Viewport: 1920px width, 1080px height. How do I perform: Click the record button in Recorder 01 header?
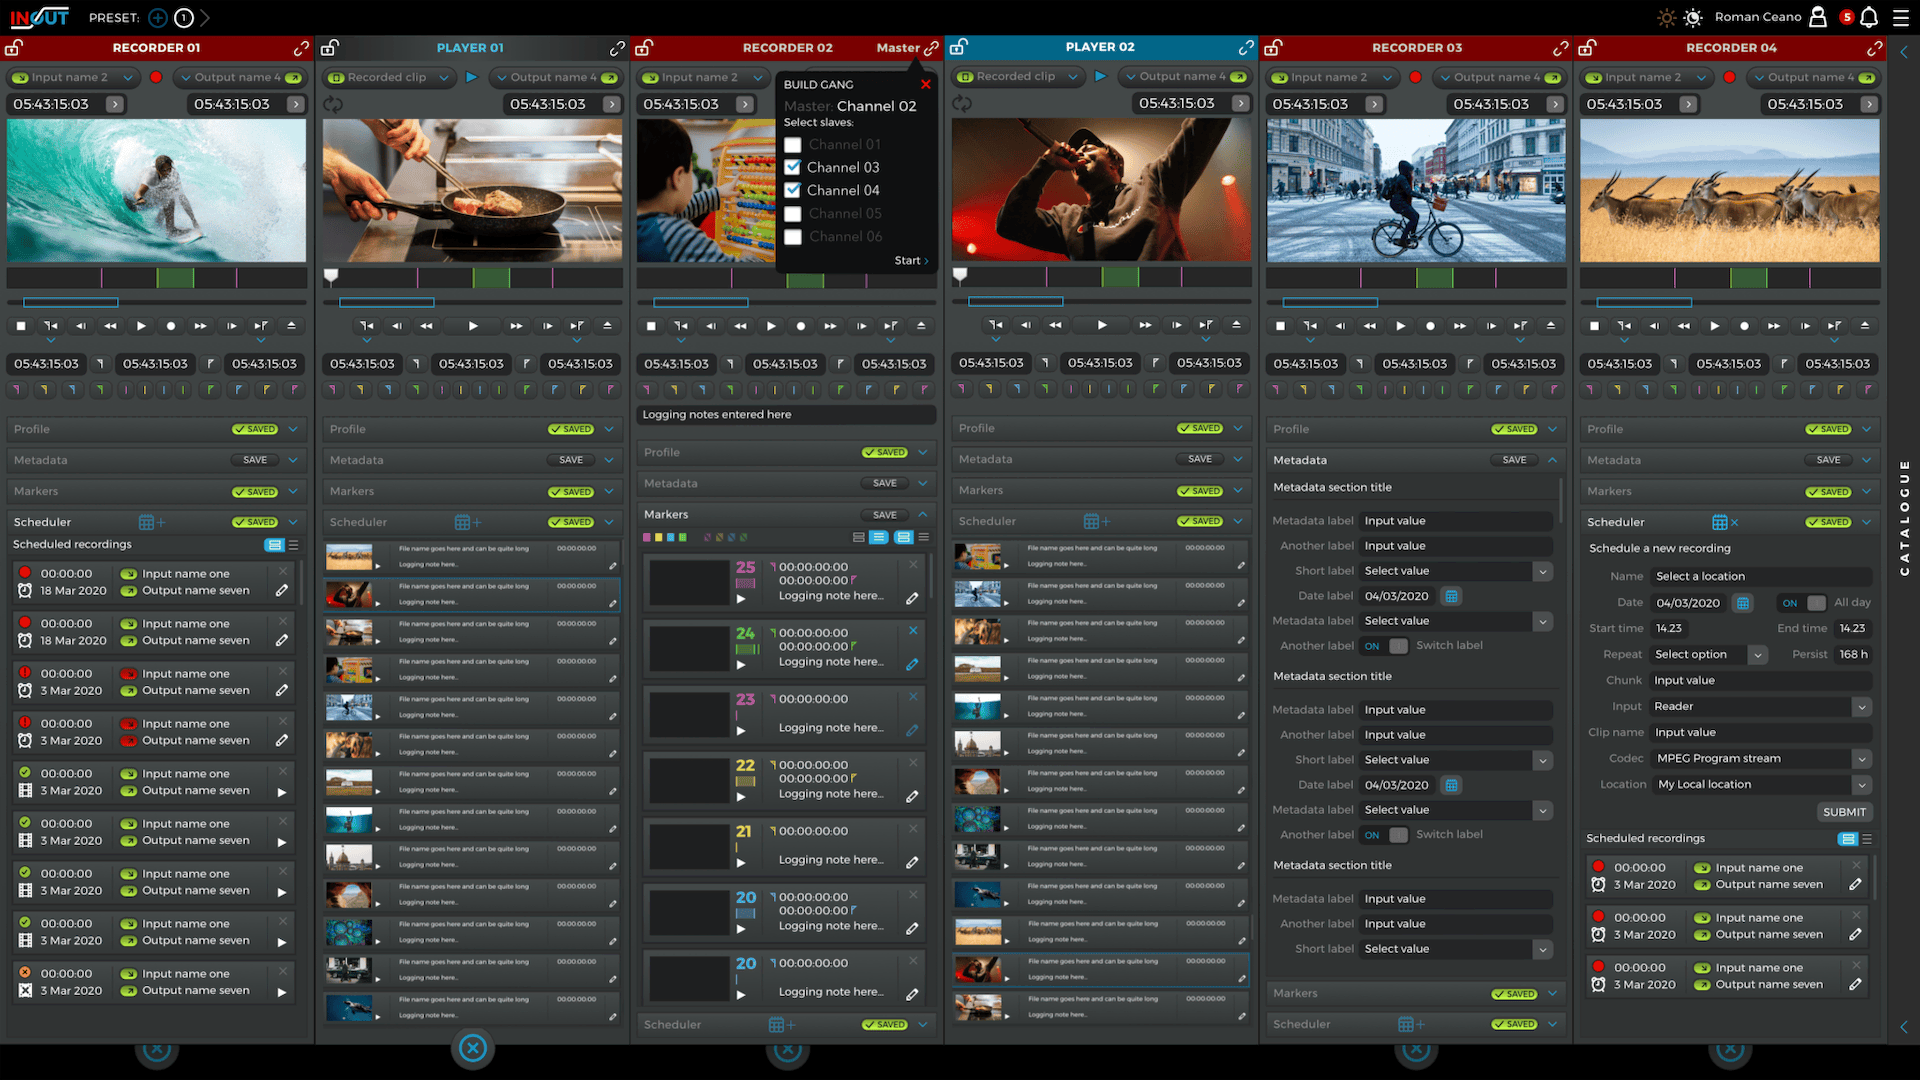[x=156, y=77]
